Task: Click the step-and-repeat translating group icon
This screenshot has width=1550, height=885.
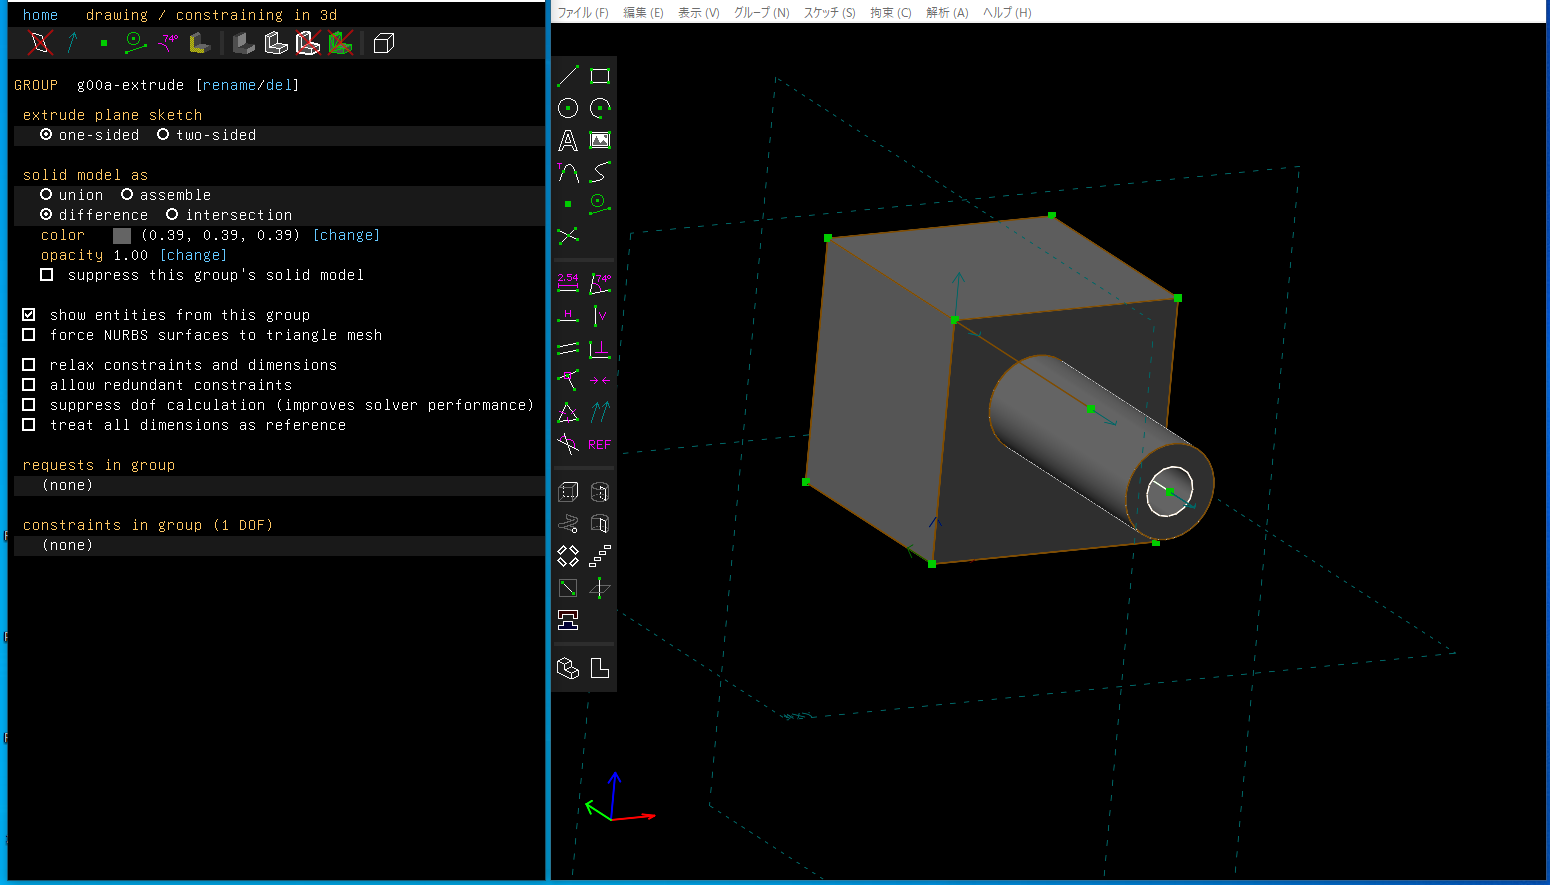Action: coord(600,556)
